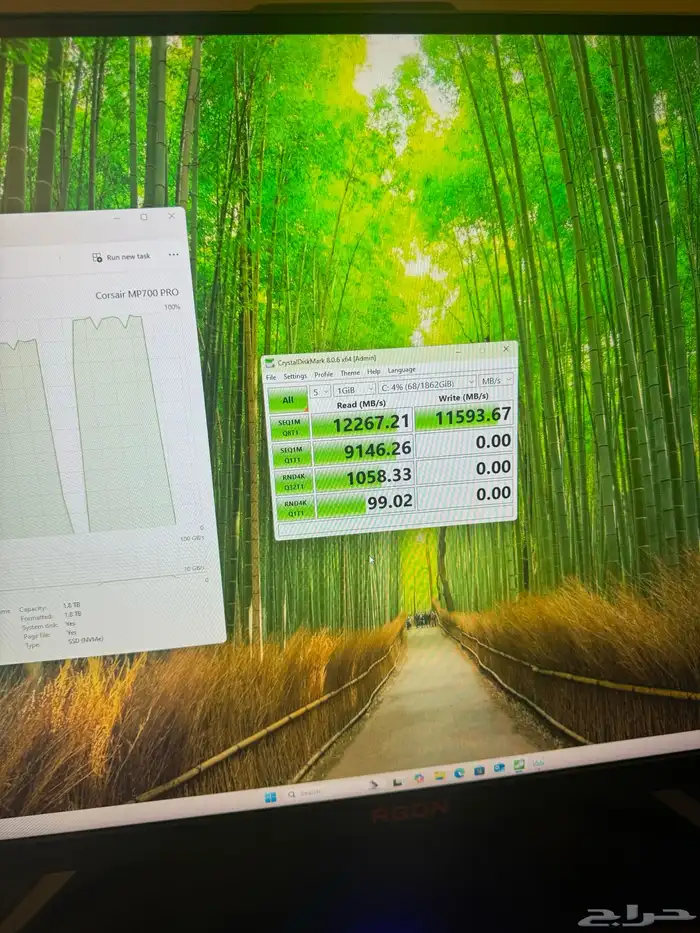
Task: Open Microsoft Edge from the taskbar
Action: [x=459, y=773]
